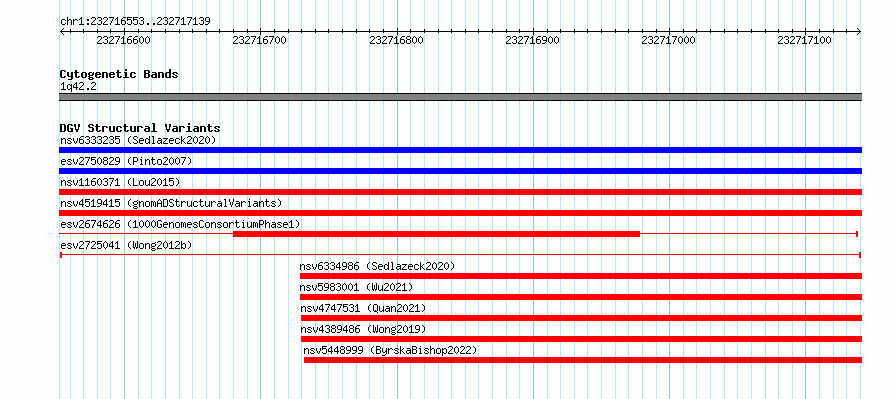890x399 pixels.
Task: Open the nsv4389486 (Wong2019) label
Action: pos(363,329)
